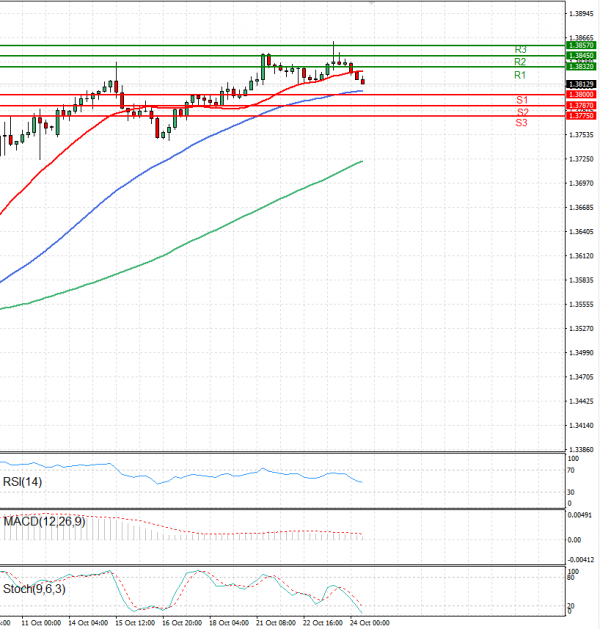600x629 pixels.
Task: Select the red 1.37870 price tag
Action: click(x=581, y=106)
